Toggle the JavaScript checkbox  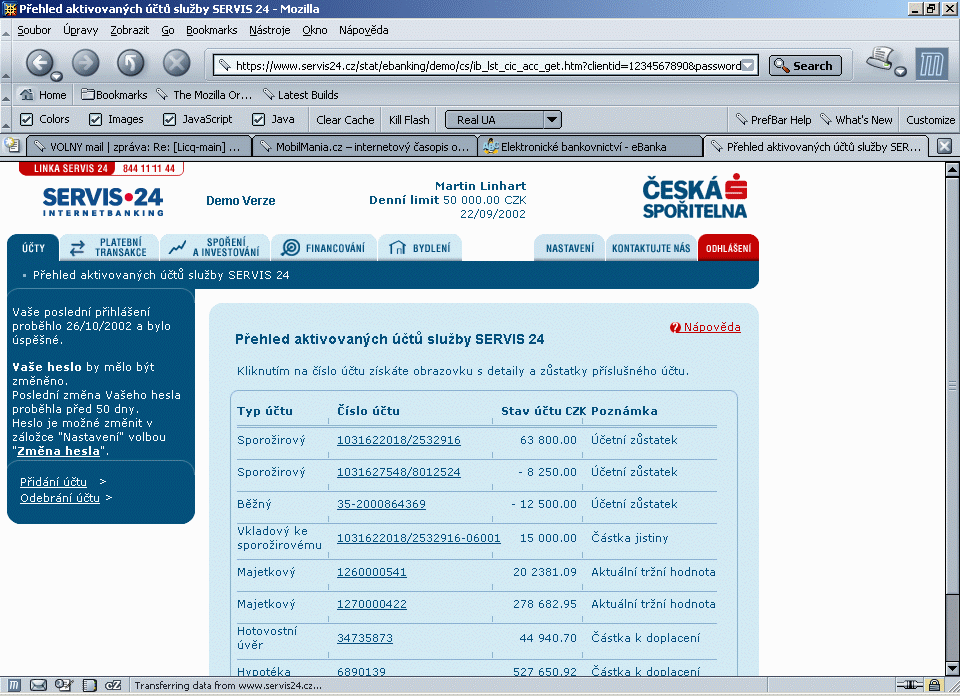170,119
